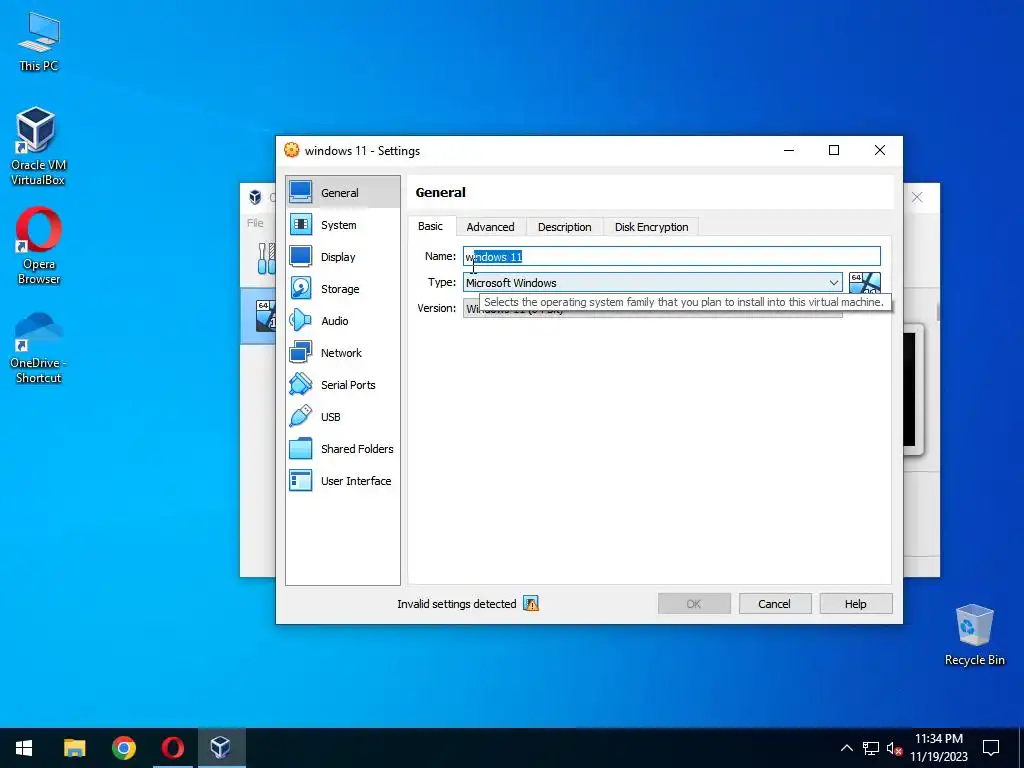Switch to the Description tab
1024x768 pixels.
coord(564,227)
